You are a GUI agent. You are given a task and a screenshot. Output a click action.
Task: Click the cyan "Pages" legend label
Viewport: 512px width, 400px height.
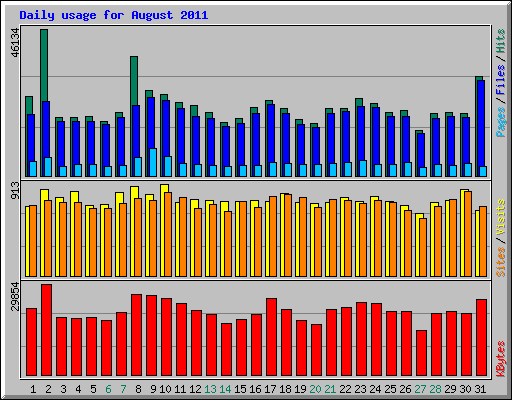coord(501,122)
